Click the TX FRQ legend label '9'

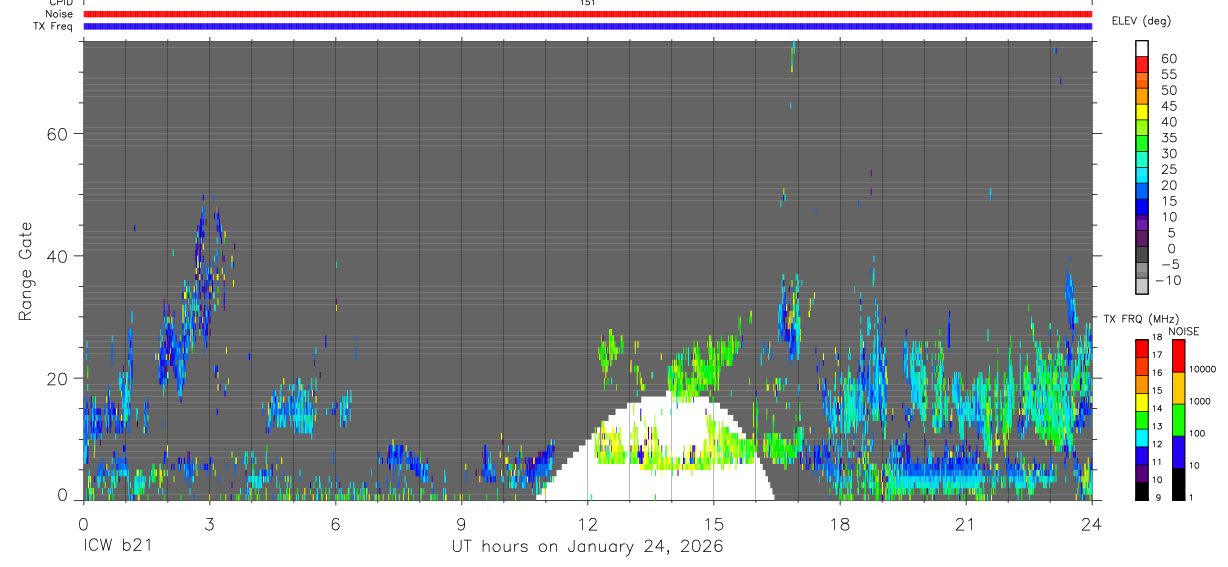[1159, 497]
